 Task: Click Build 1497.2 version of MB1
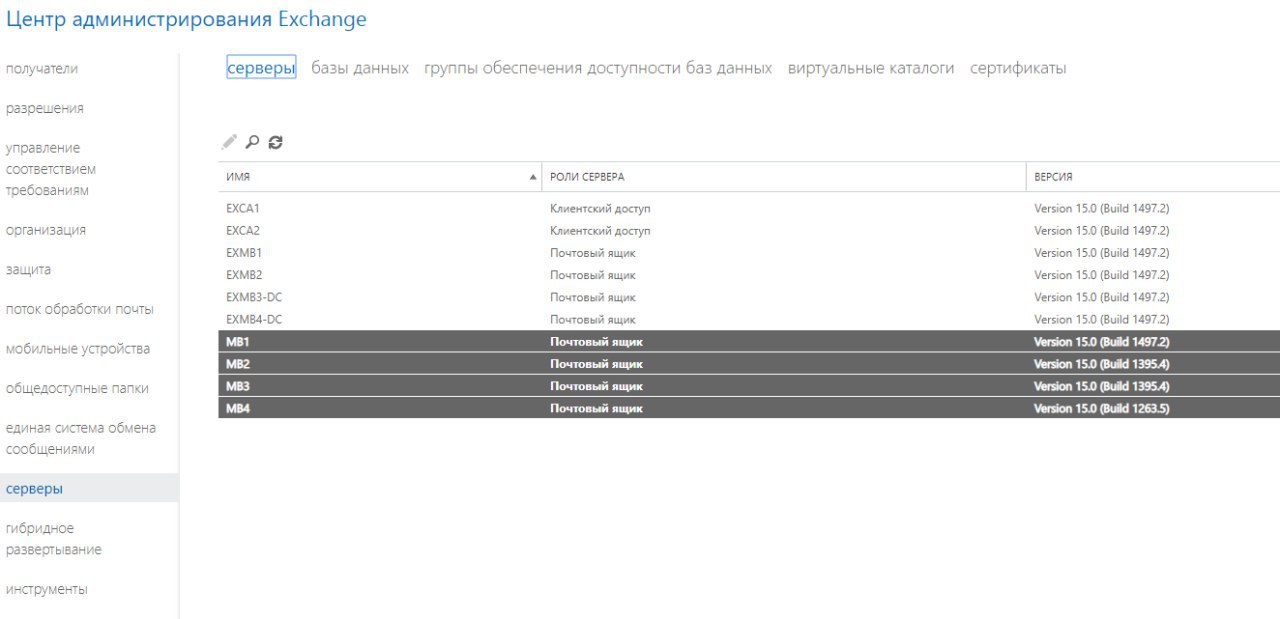(1102, 342)
